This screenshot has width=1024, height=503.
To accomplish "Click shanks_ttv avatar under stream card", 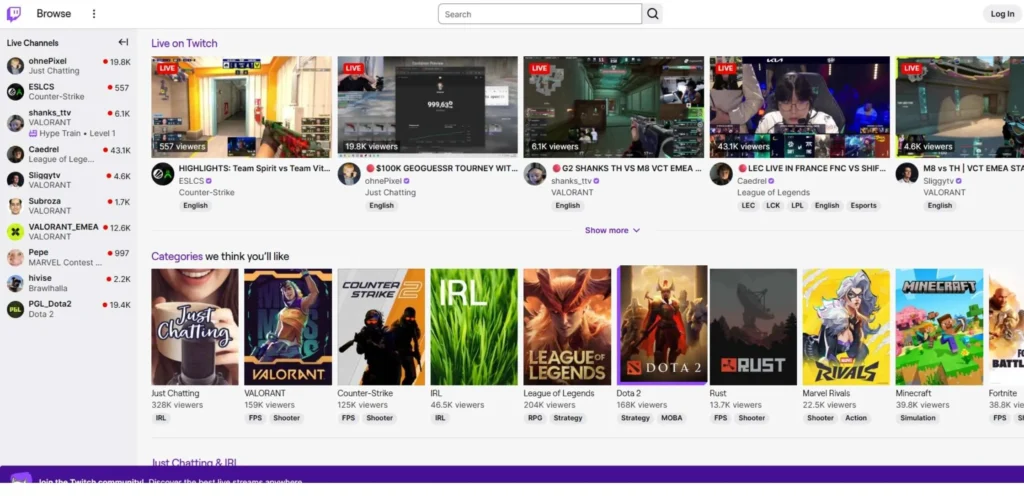I will coord(535,174).
